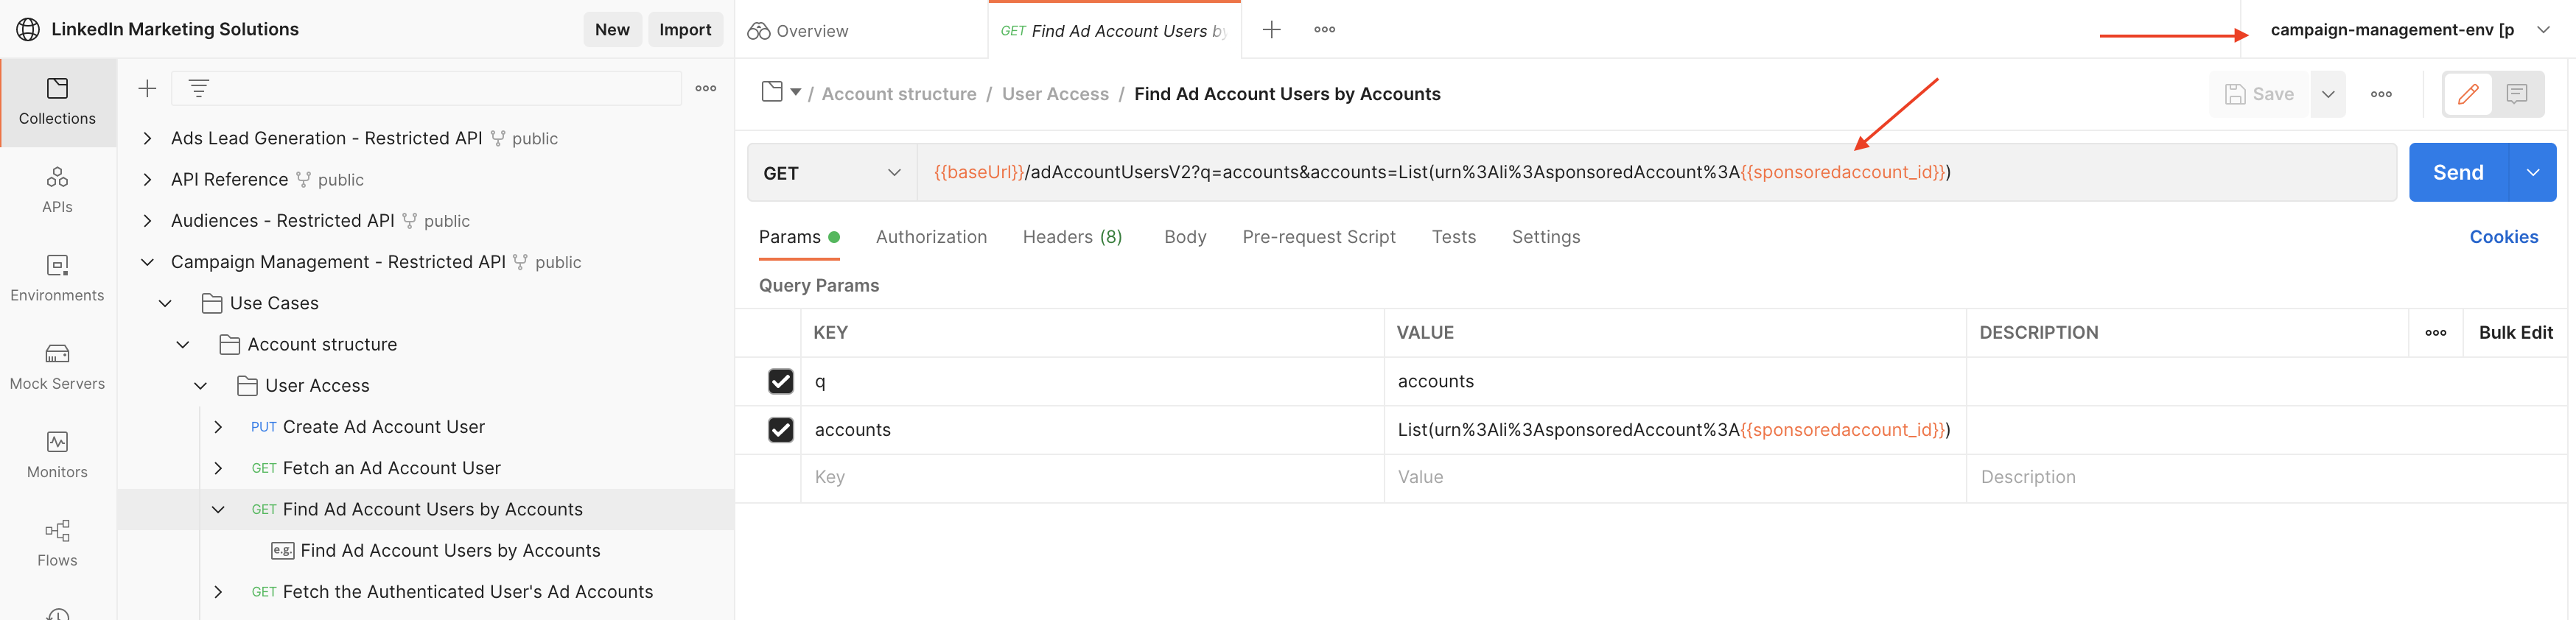Click the collections search filter field
Screen dimensions: 2576x620
click(x=426, y=88)
